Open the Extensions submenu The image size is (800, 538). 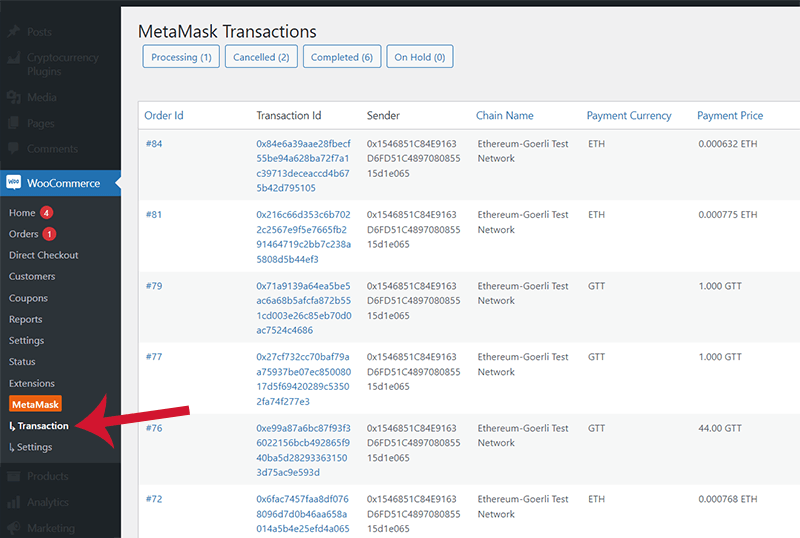(x=32, y=383)
